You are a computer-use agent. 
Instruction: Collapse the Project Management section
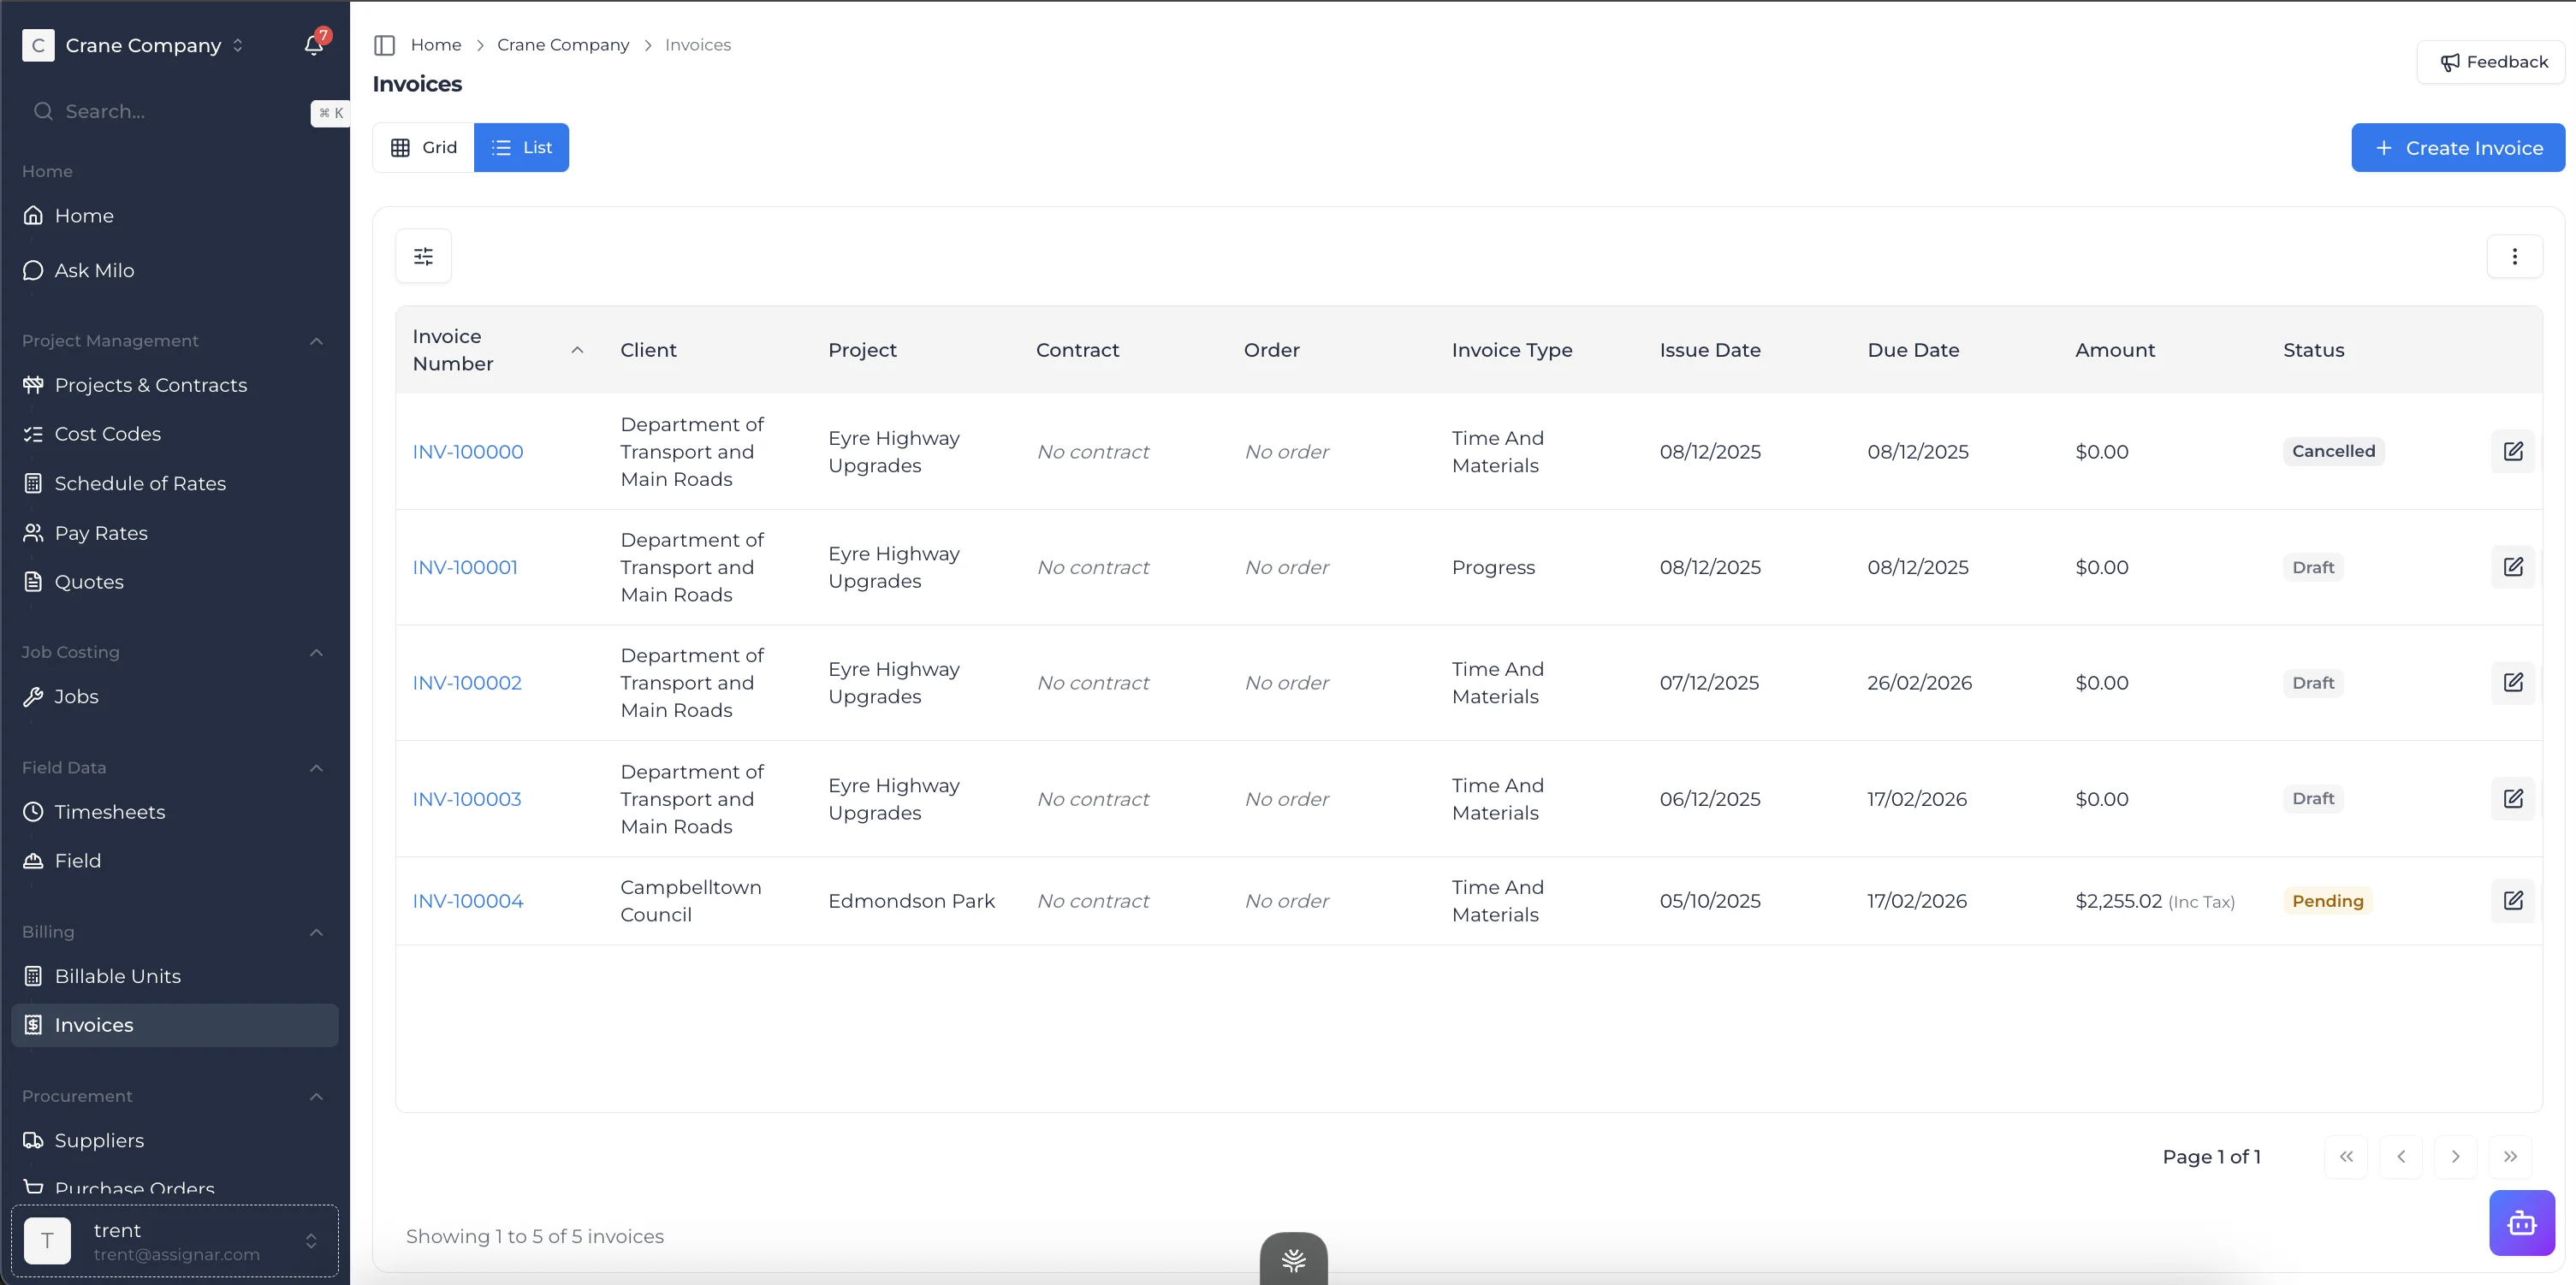316,341
